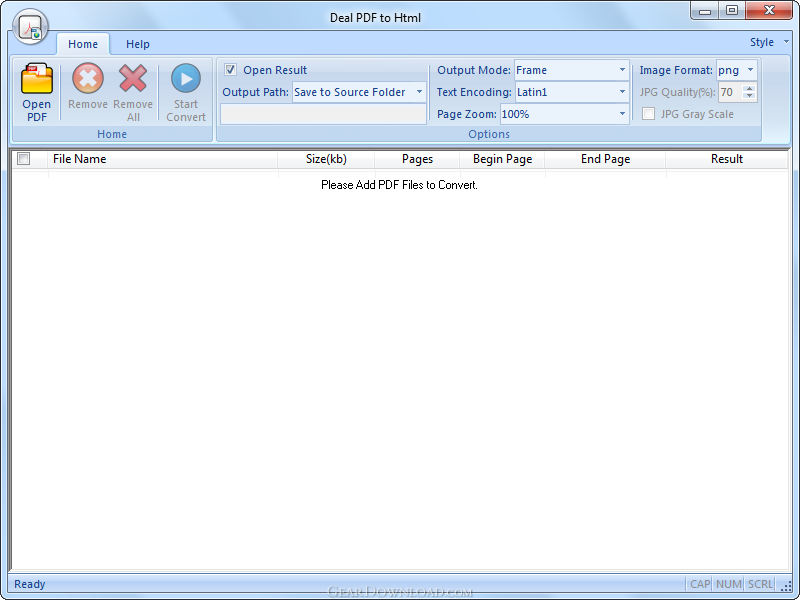Click the Open PDF icon
Screen dimensions: 800x600
(36, 80)
